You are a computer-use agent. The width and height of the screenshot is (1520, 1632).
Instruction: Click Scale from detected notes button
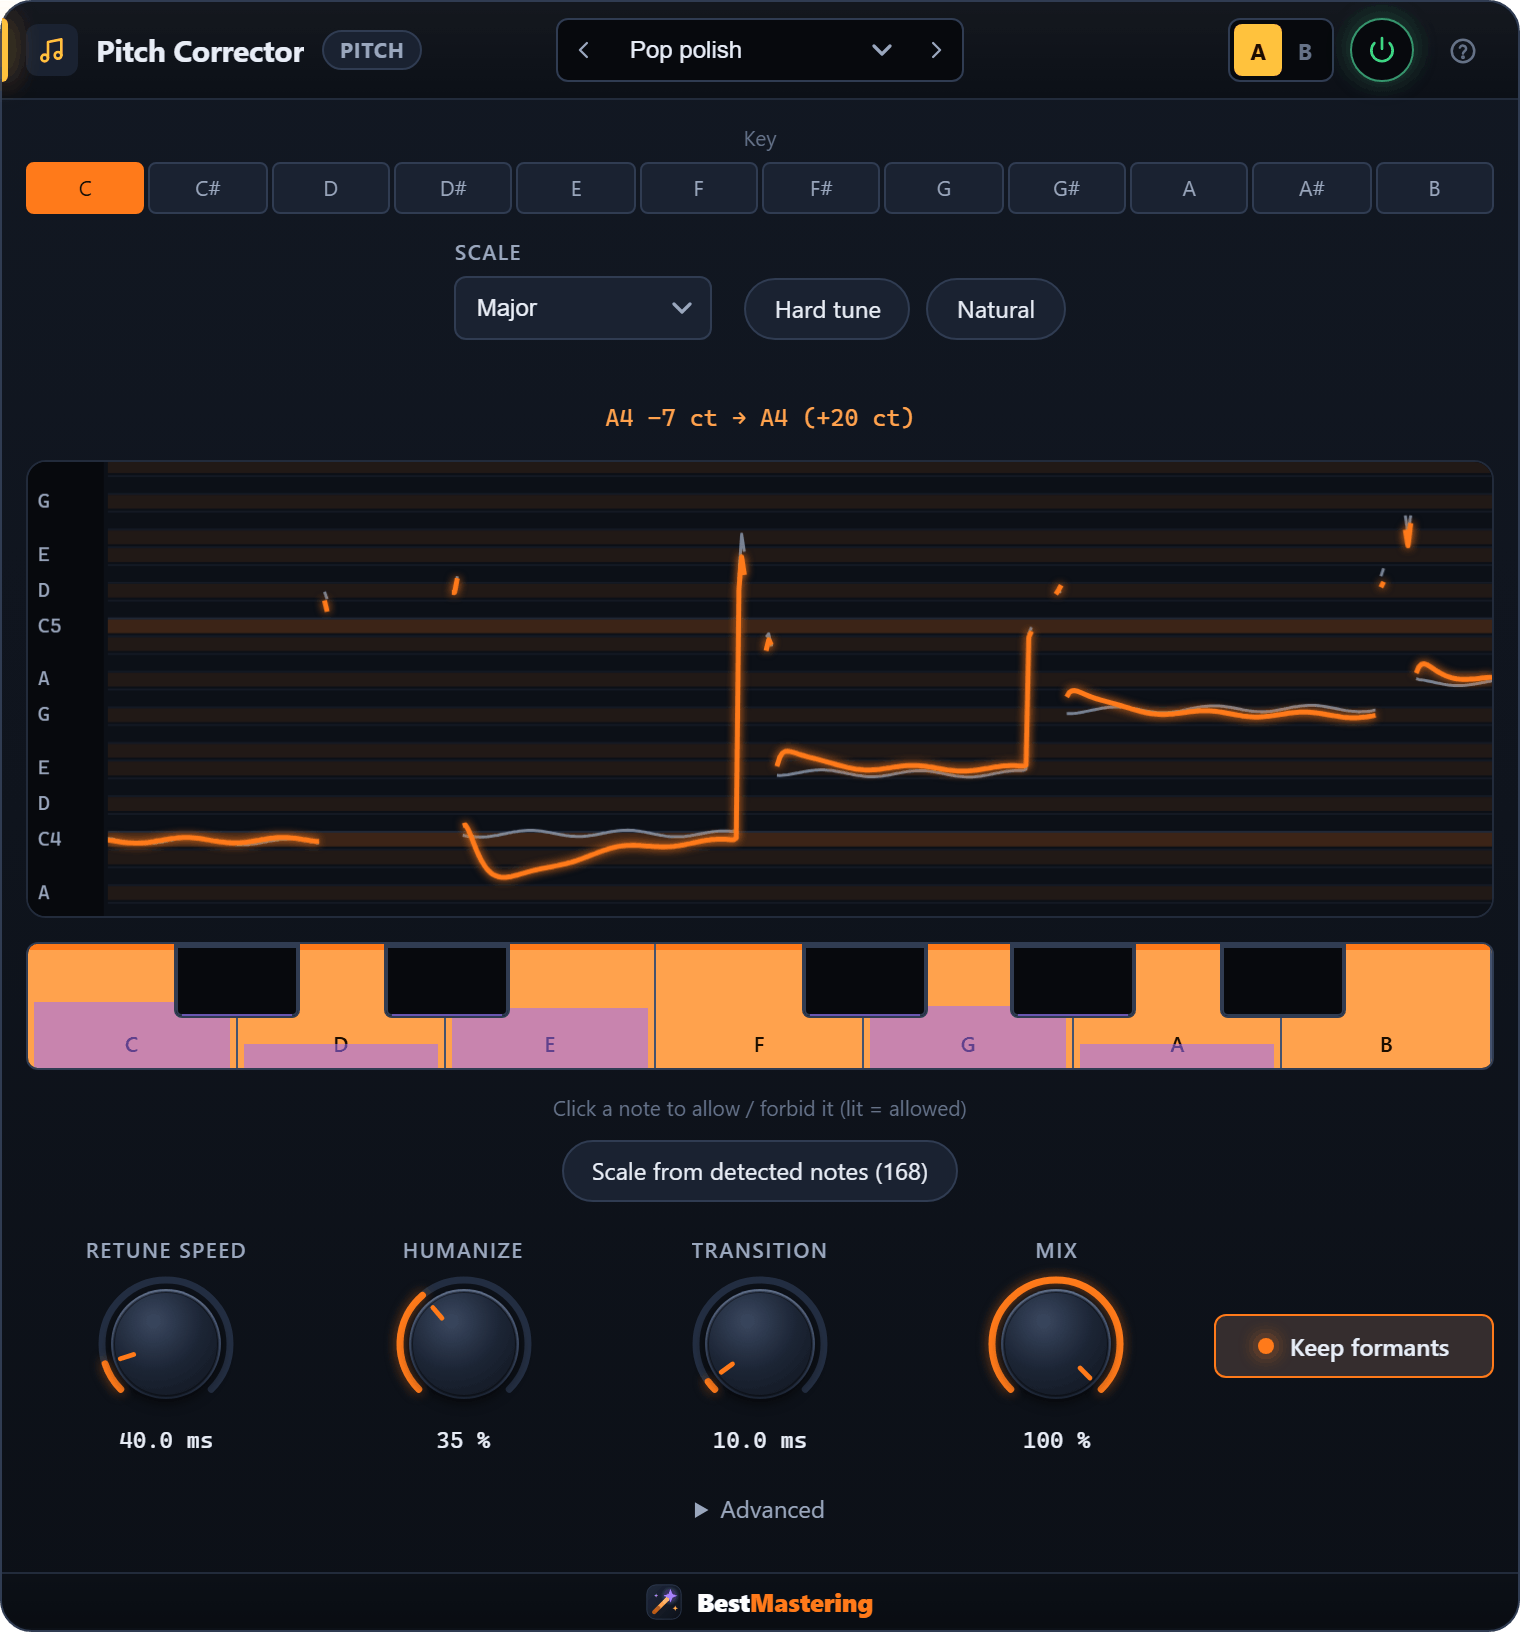pos(760,1171)
